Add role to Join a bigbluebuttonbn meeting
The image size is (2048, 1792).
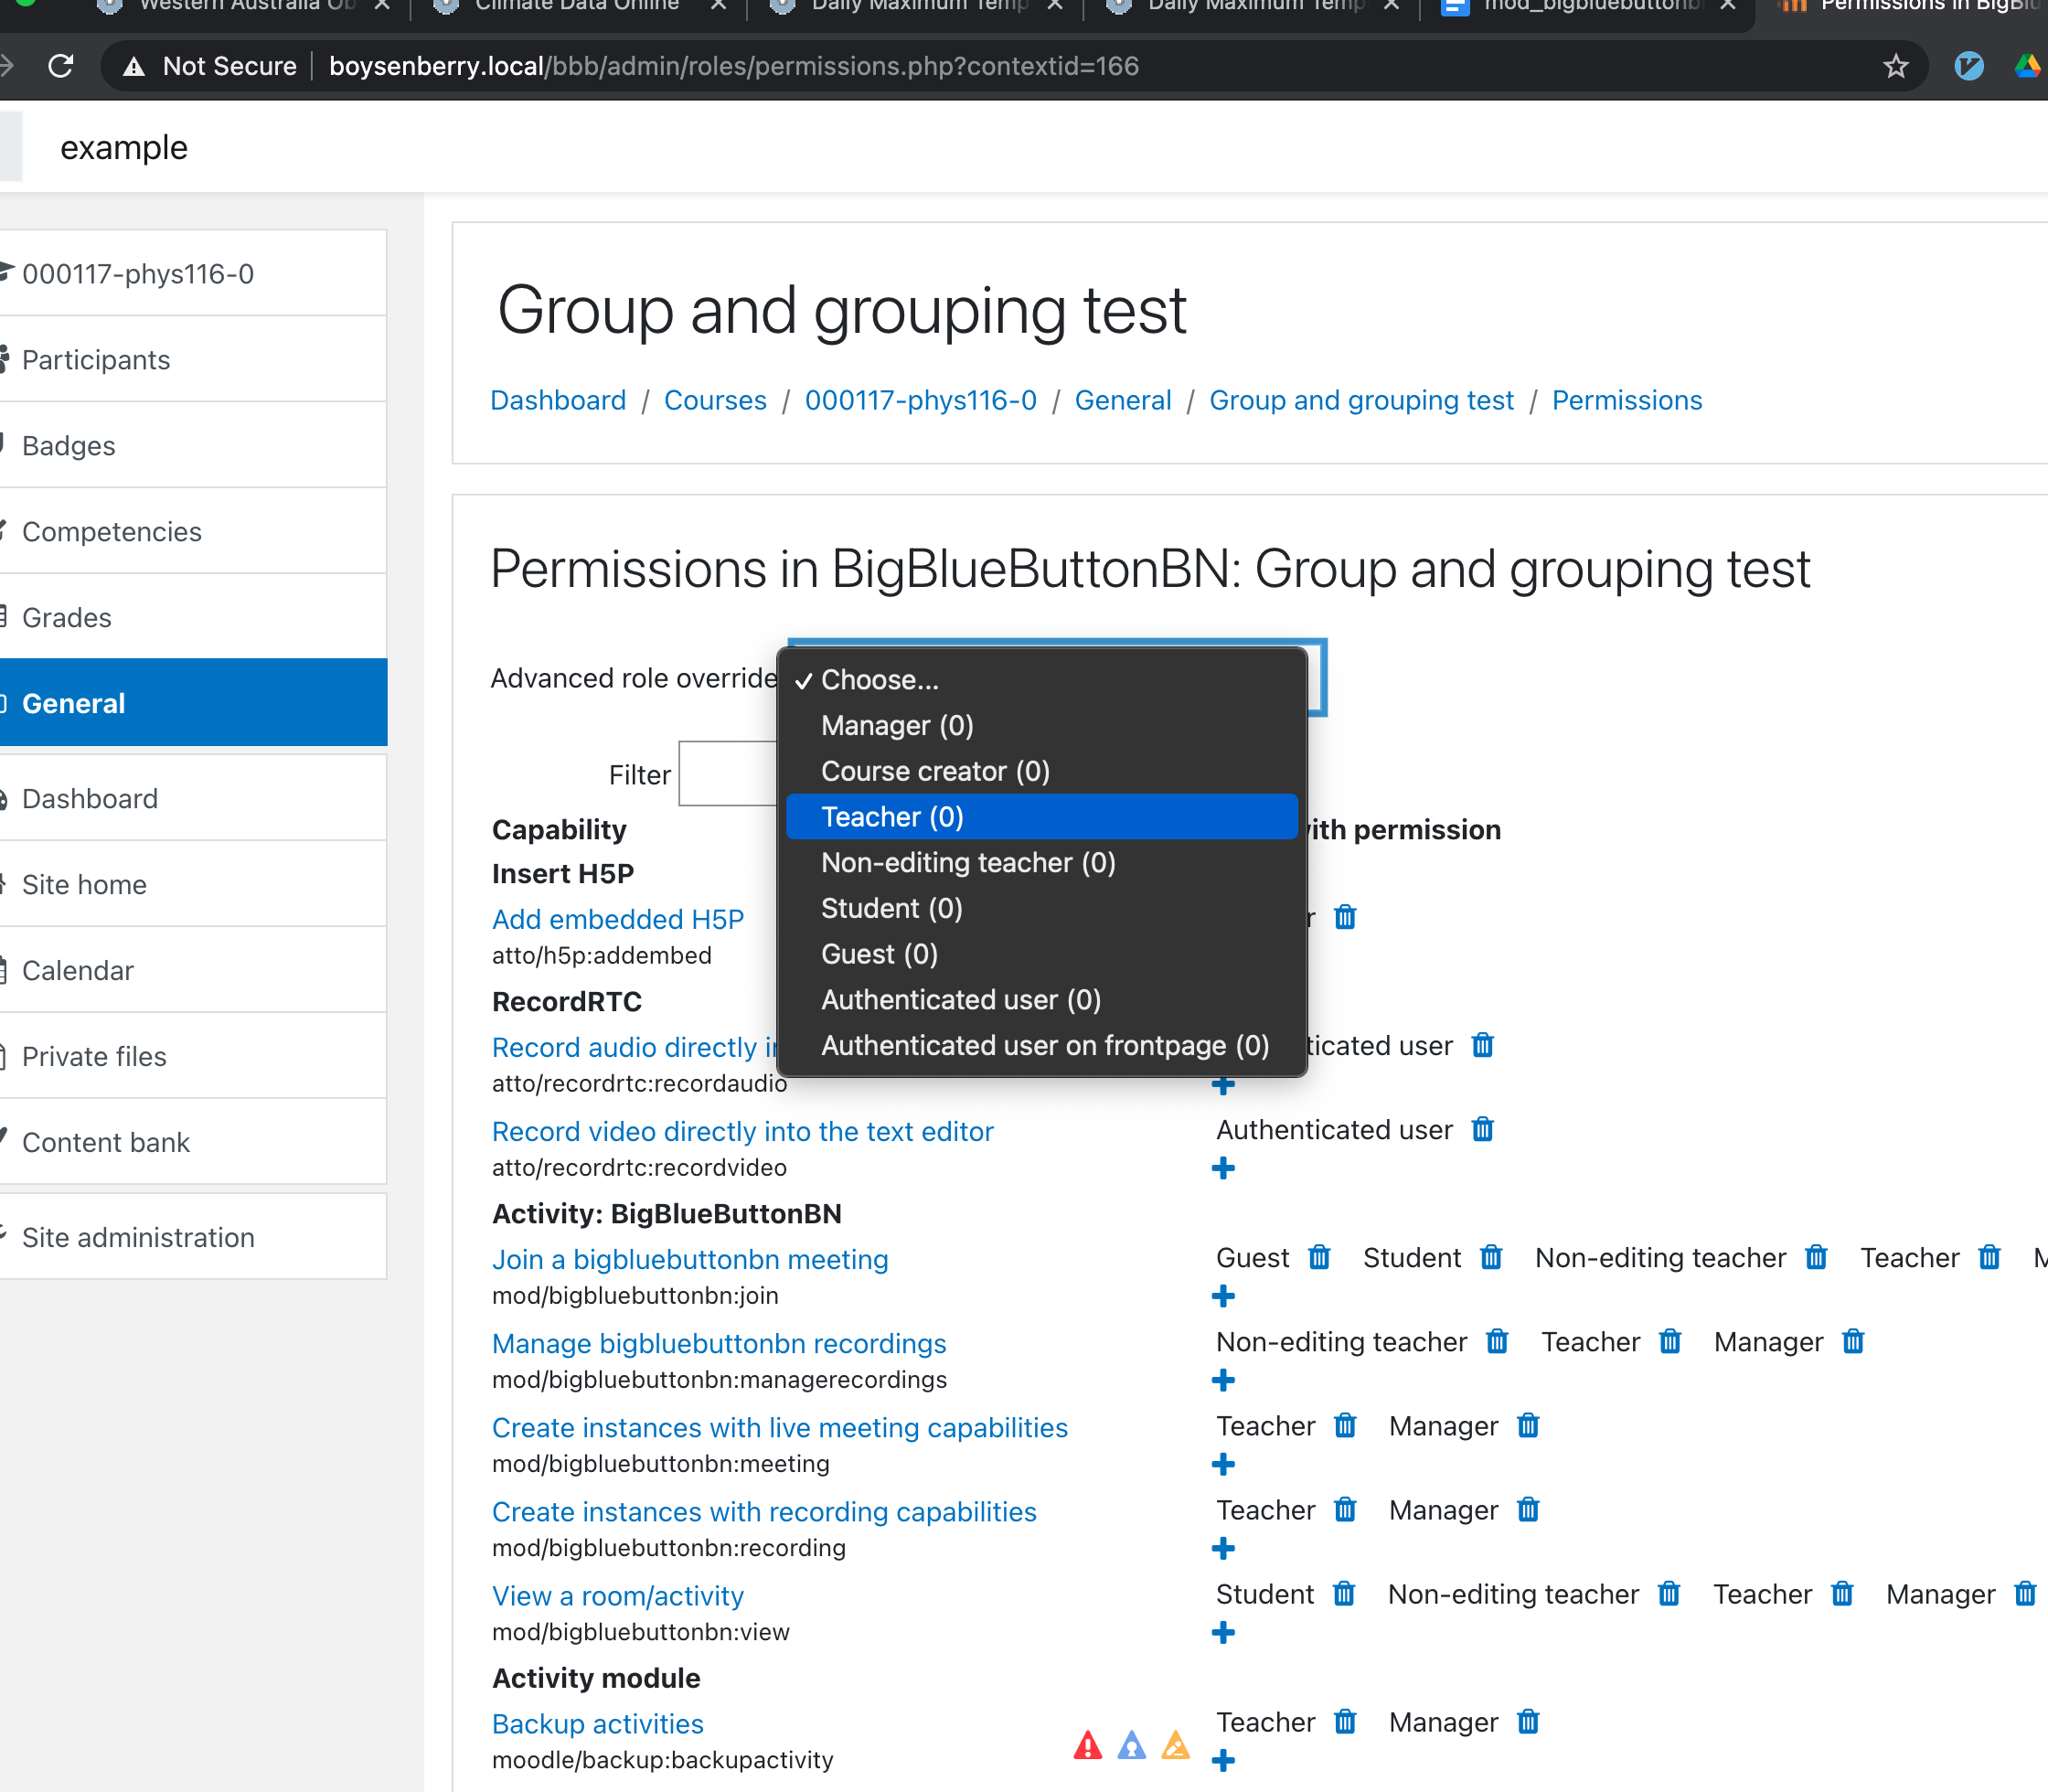1223,1296
